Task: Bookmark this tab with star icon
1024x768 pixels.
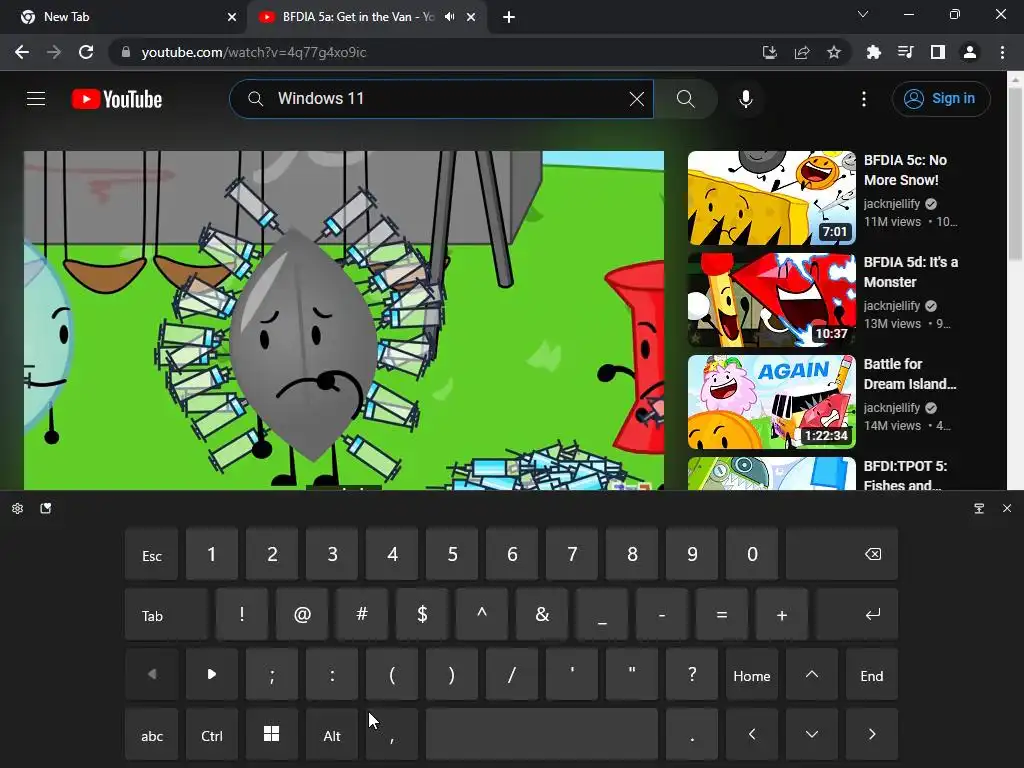Action: 834,52
